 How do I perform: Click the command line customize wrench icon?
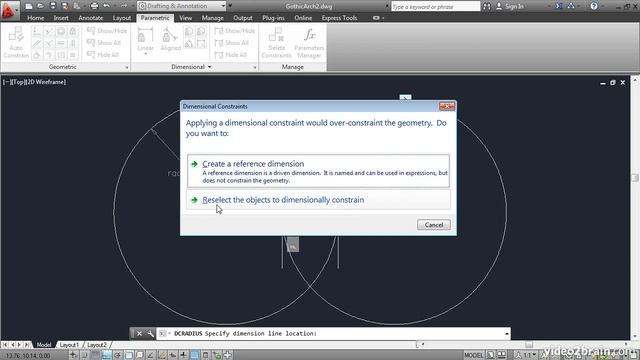pyautogui.click(x=150, y=333)
